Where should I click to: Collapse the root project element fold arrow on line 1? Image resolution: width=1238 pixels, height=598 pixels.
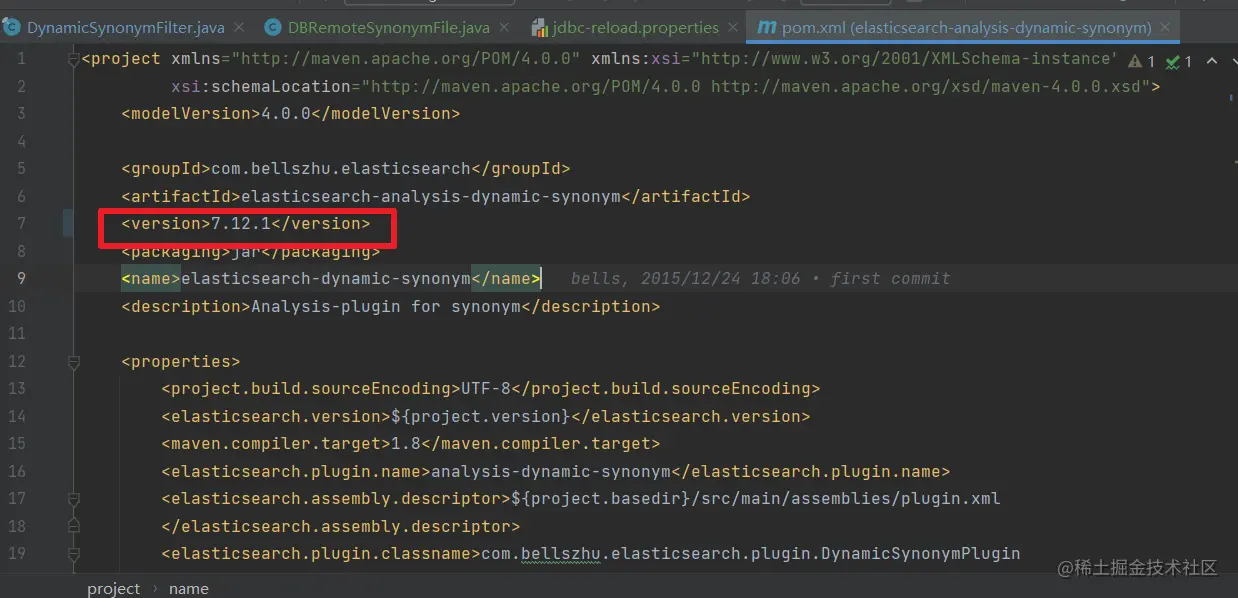click(73, 58)
